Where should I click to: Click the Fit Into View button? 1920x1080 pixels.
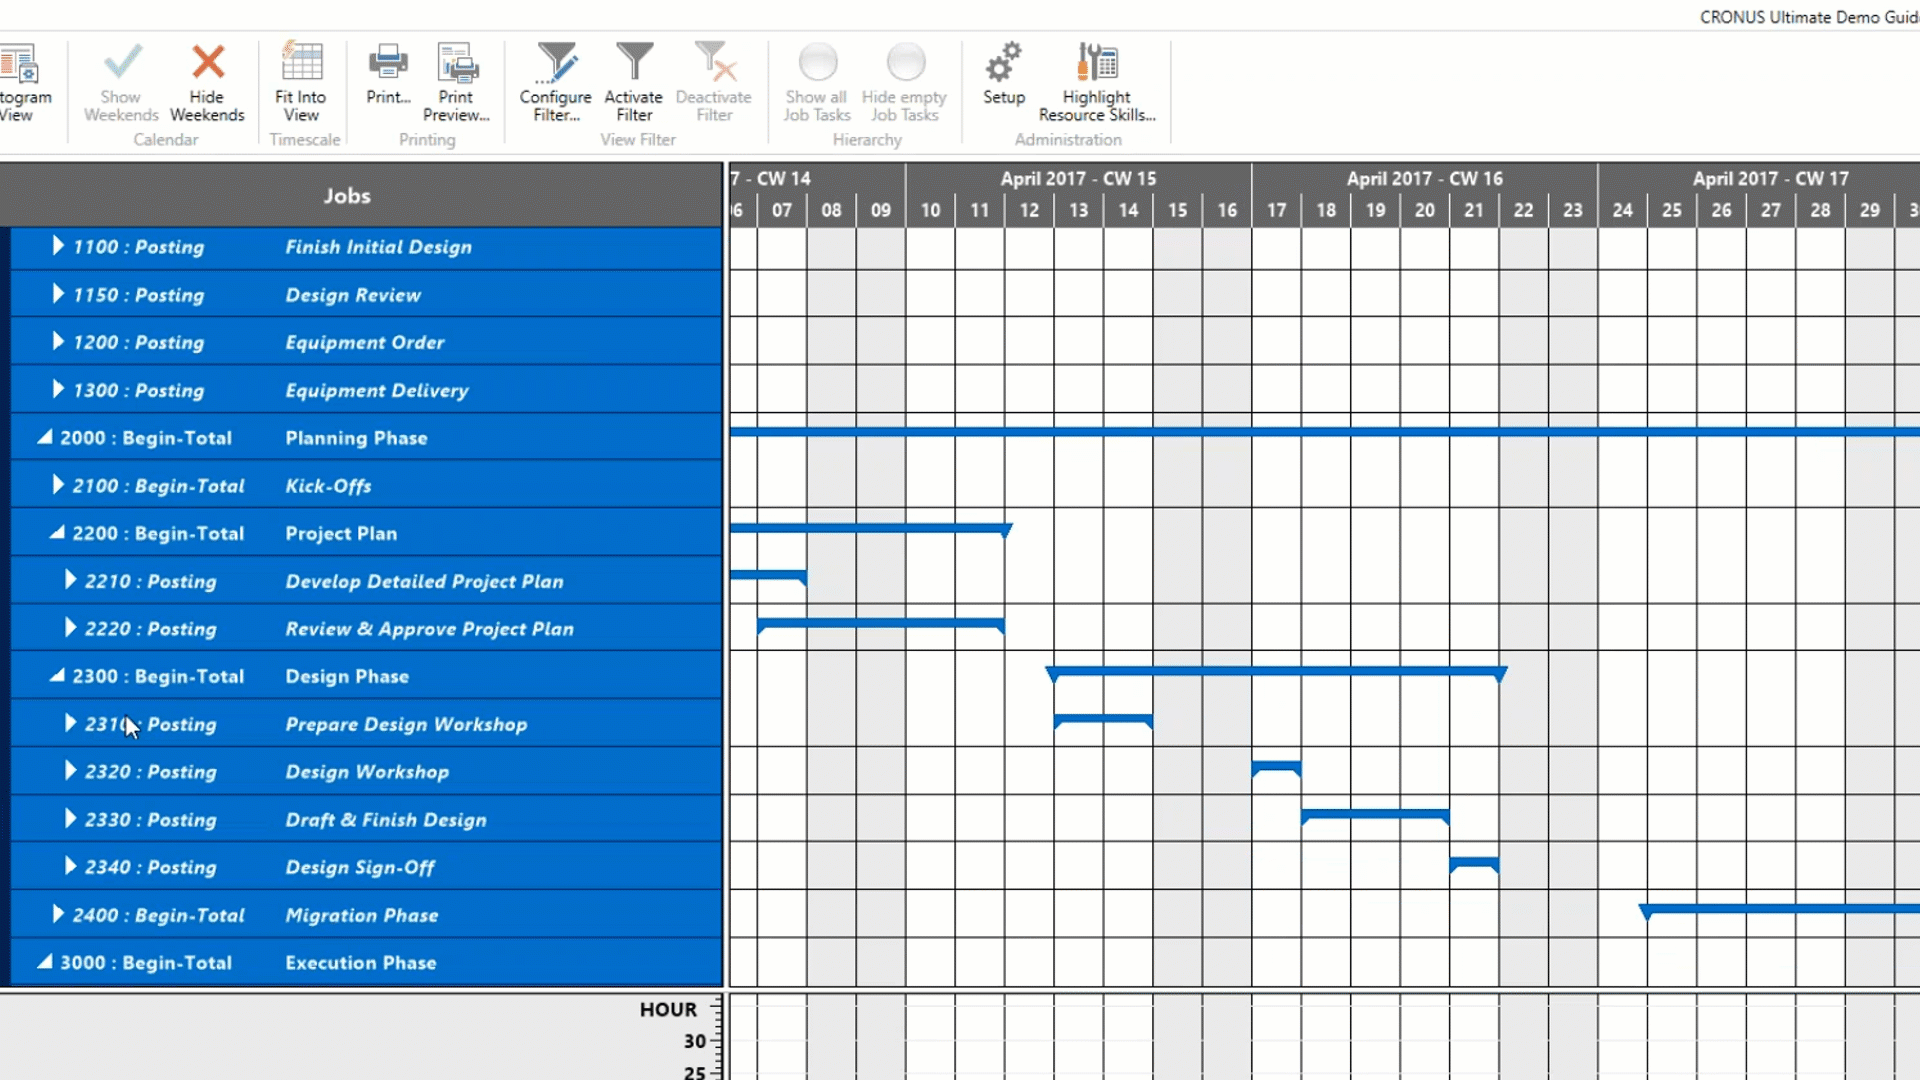pyautogui.click(x=299, y=79)
